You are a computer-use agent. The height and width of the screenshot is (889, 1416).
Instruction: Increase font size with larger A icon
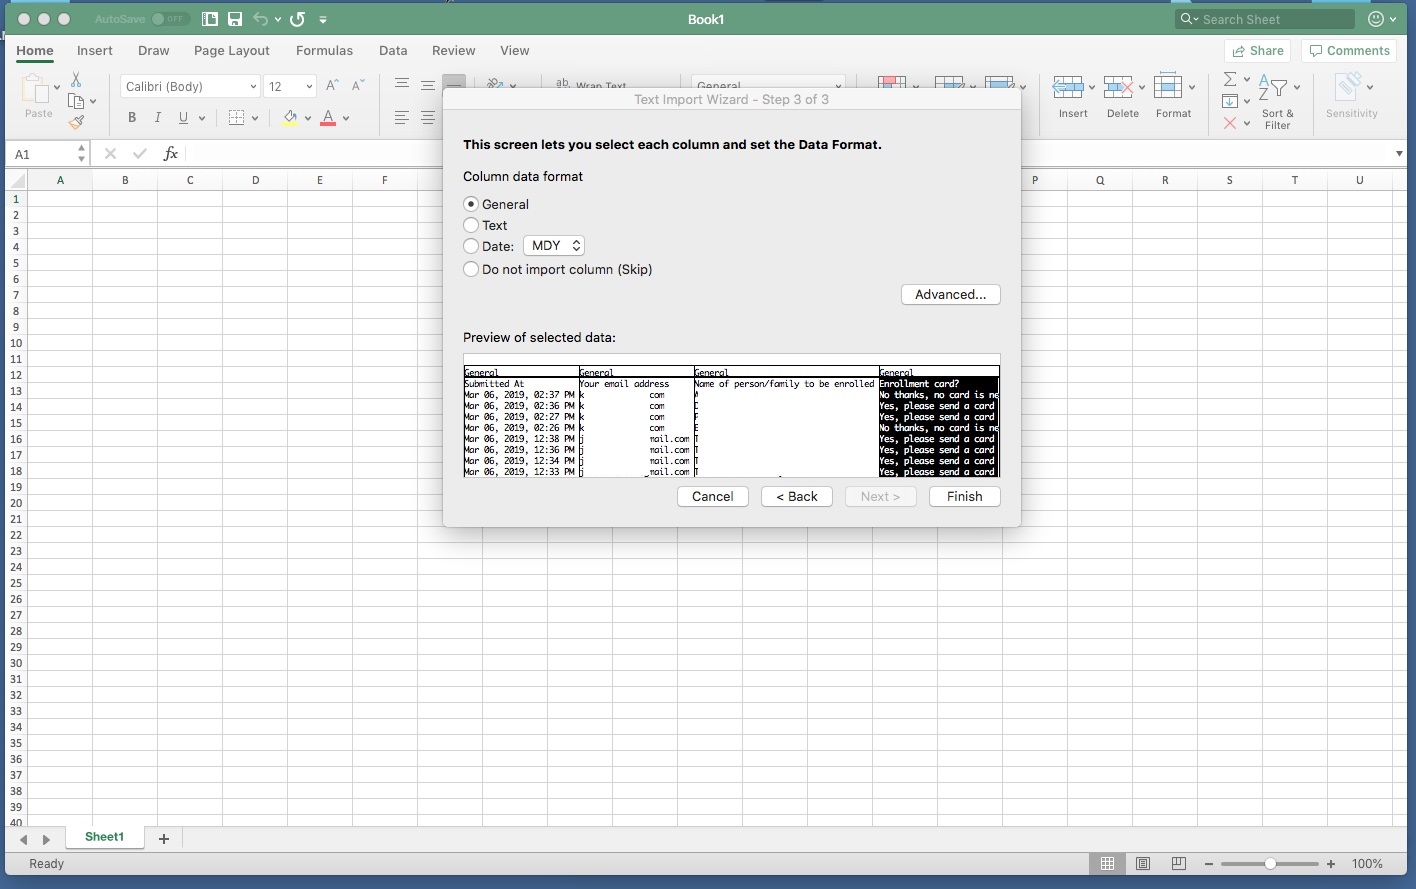tap(333, 86)
